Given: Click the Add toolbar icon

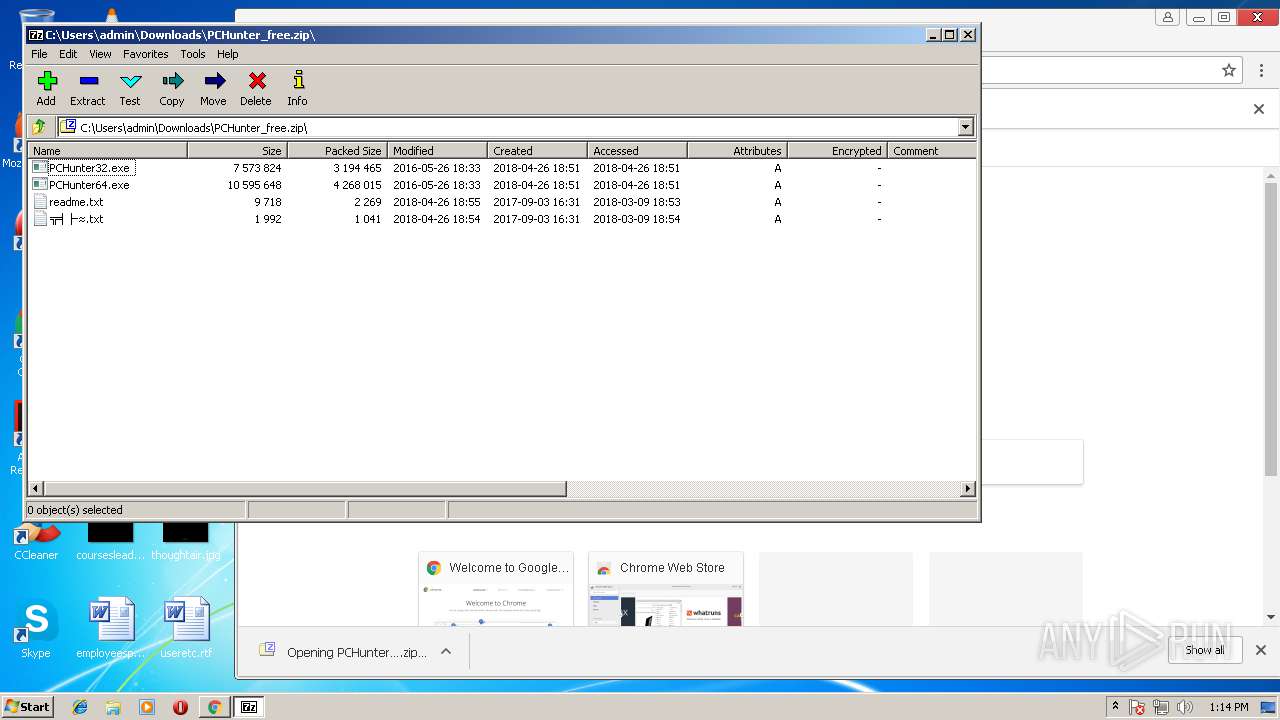Looking at the screenshot, I should tap(46, 88).
